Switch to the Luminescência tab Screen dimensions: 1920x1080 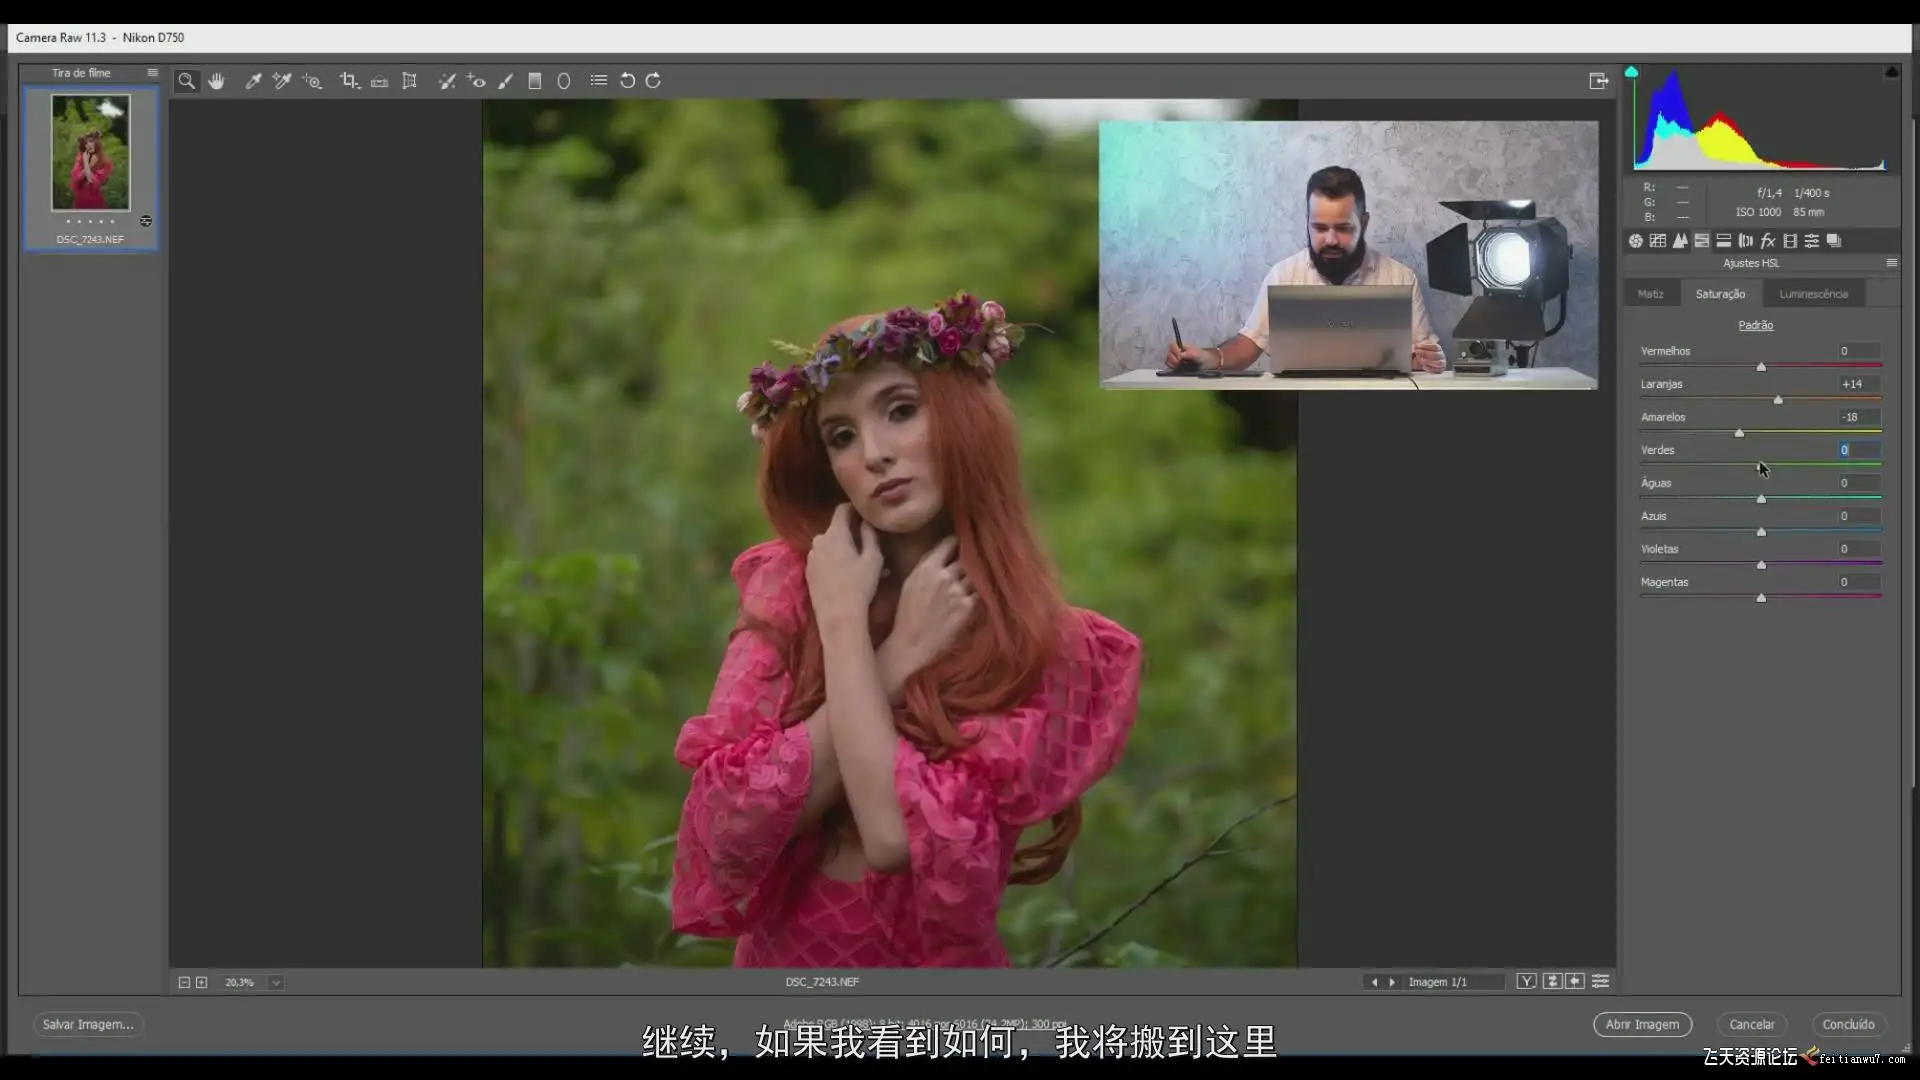tap(1813, 294)
